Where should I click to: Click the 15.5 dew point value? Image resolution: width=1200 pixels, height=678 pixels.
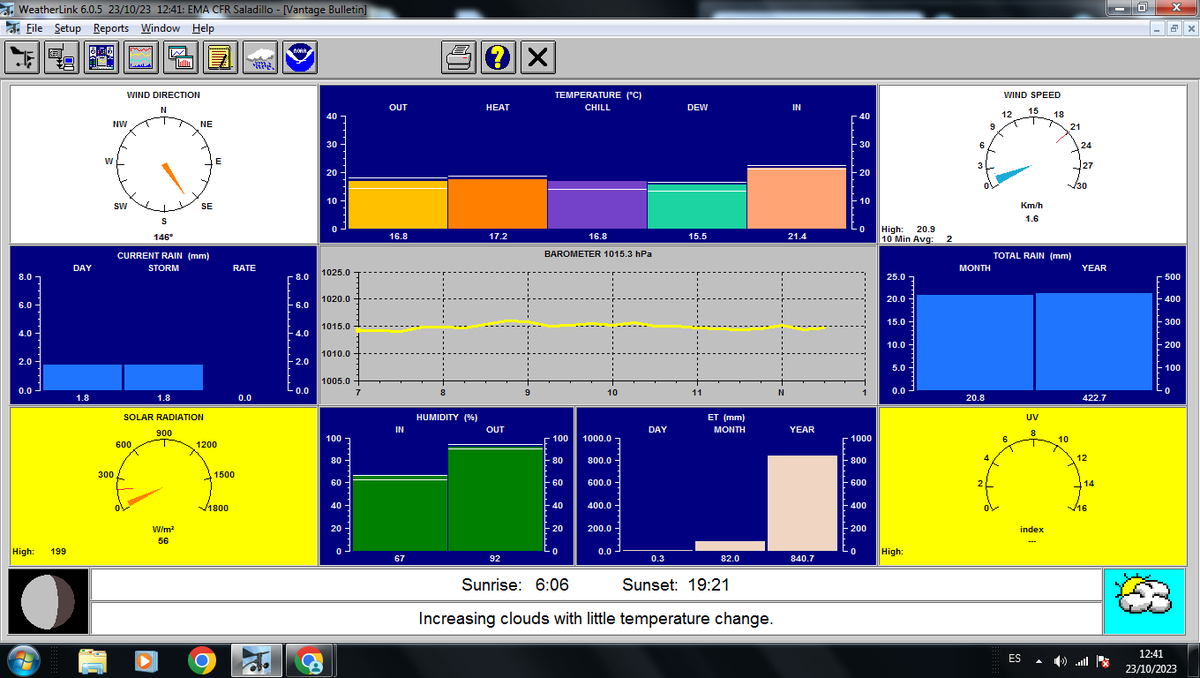coord(697,236)
